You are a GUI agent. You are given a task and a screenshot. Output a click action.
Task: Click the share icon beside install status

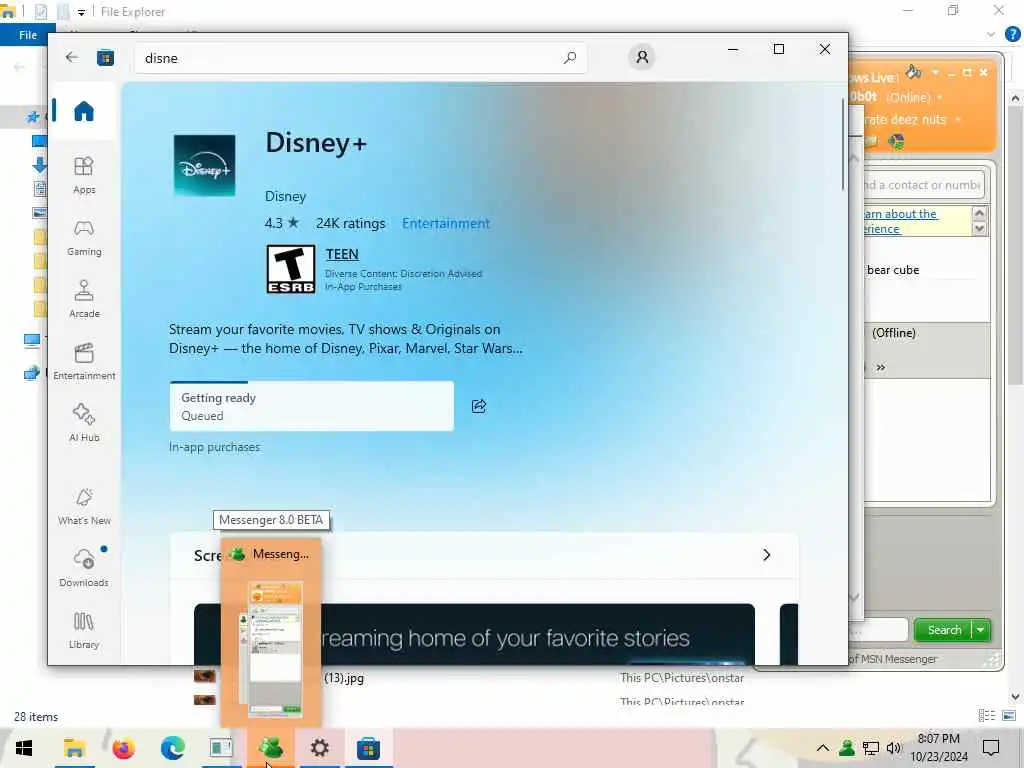click(x=479, y=406)
